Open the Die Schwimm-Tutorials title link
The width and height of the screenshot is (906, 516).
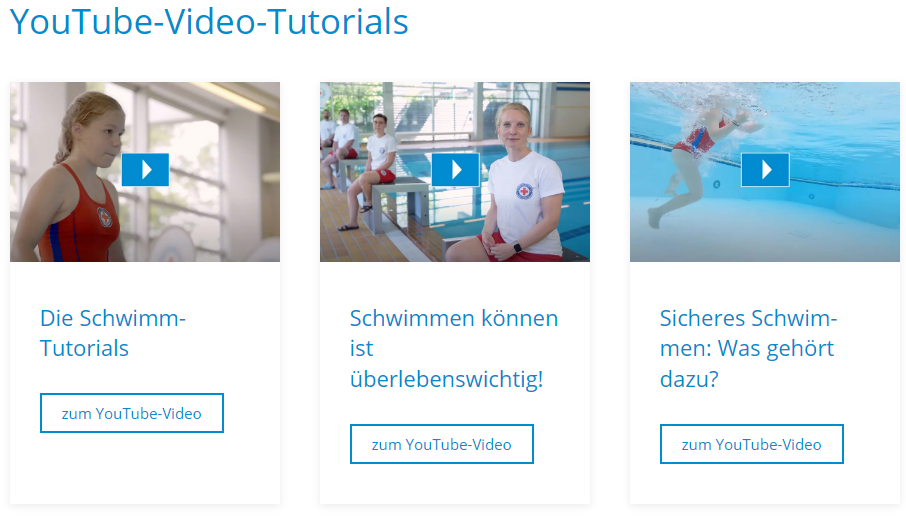[113, 333]
